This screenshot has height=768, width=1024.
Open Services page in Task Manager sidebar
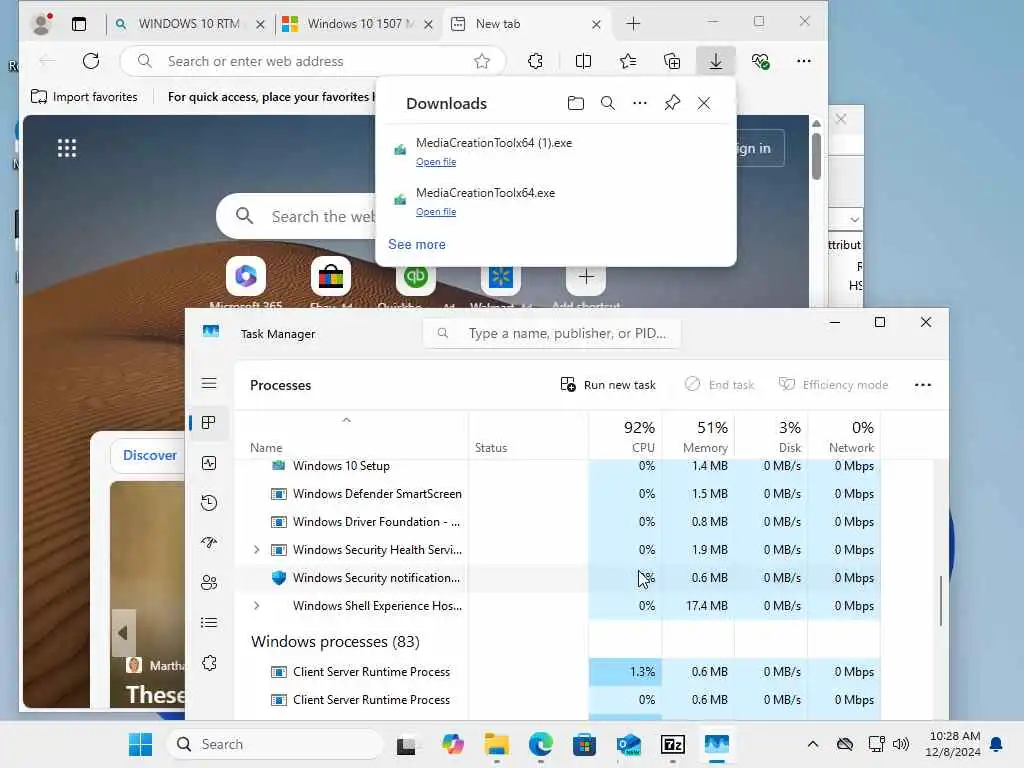(209, 663)
